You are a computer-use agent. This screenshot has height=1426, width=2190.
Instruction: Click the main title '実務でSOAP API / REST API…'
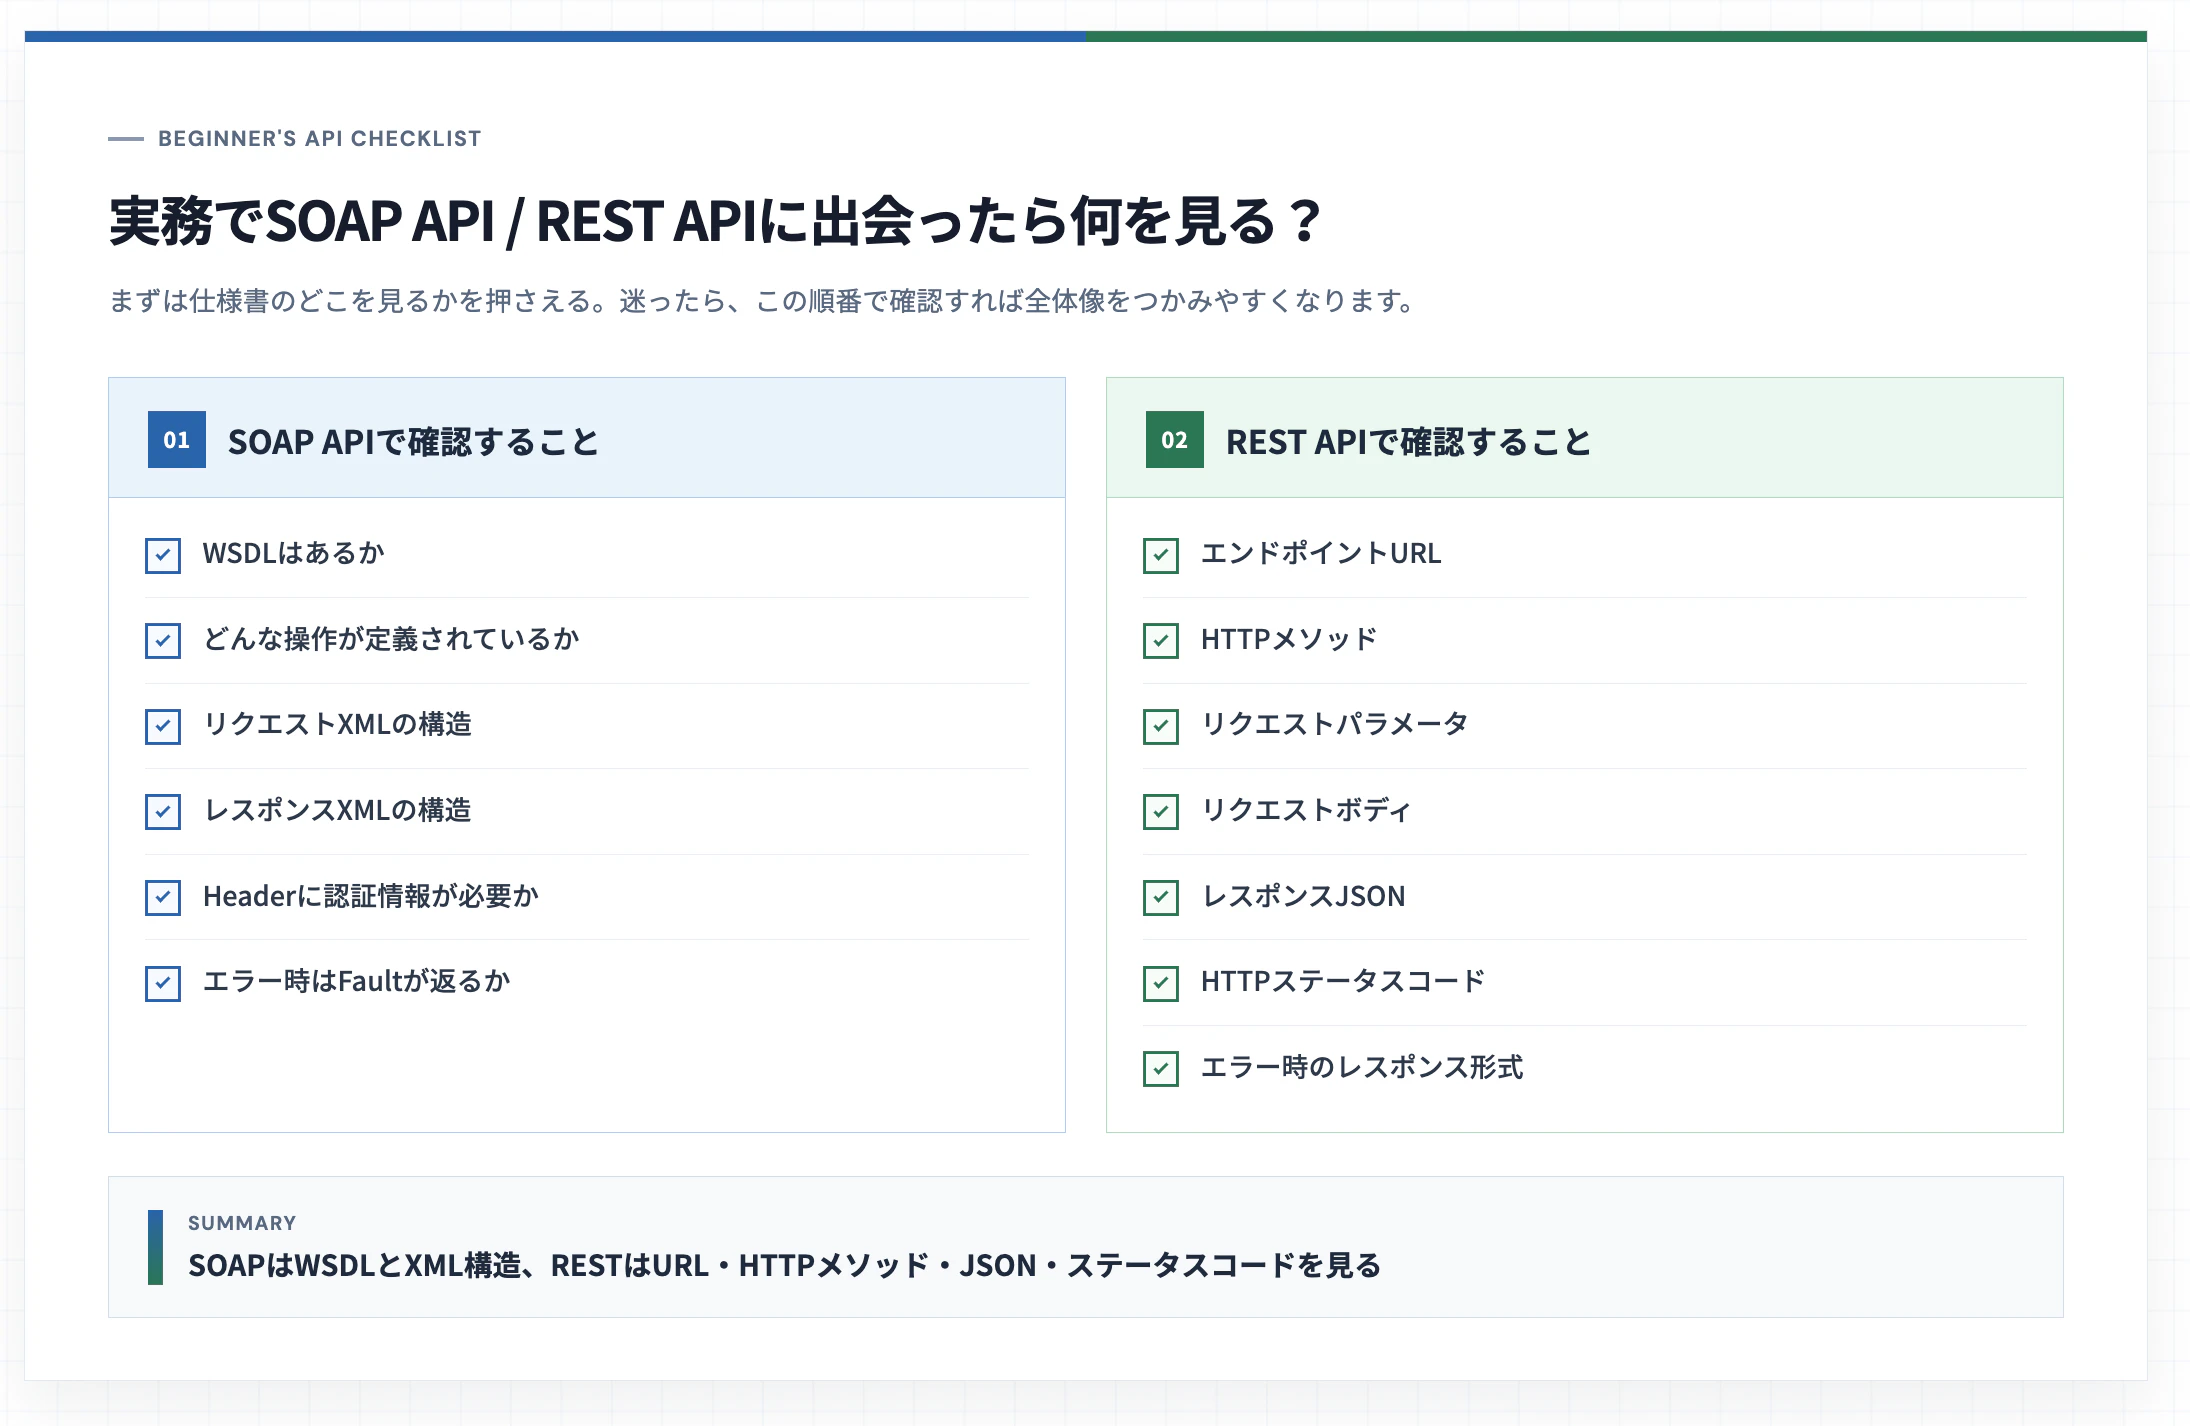coord(716,222)
